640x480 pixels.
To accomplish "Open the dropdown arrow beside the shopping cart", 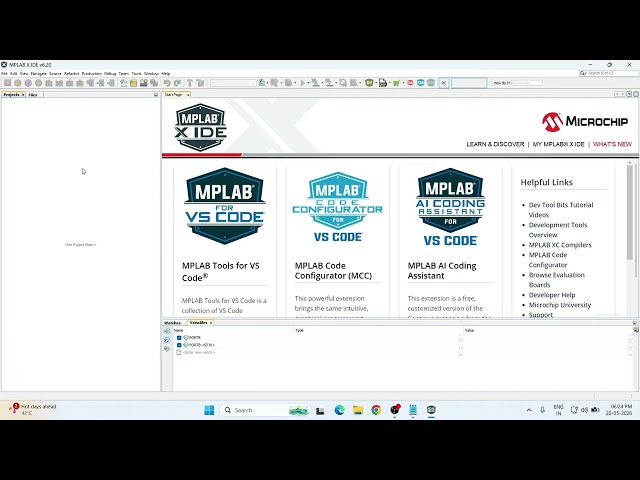I will pos(403,83).
